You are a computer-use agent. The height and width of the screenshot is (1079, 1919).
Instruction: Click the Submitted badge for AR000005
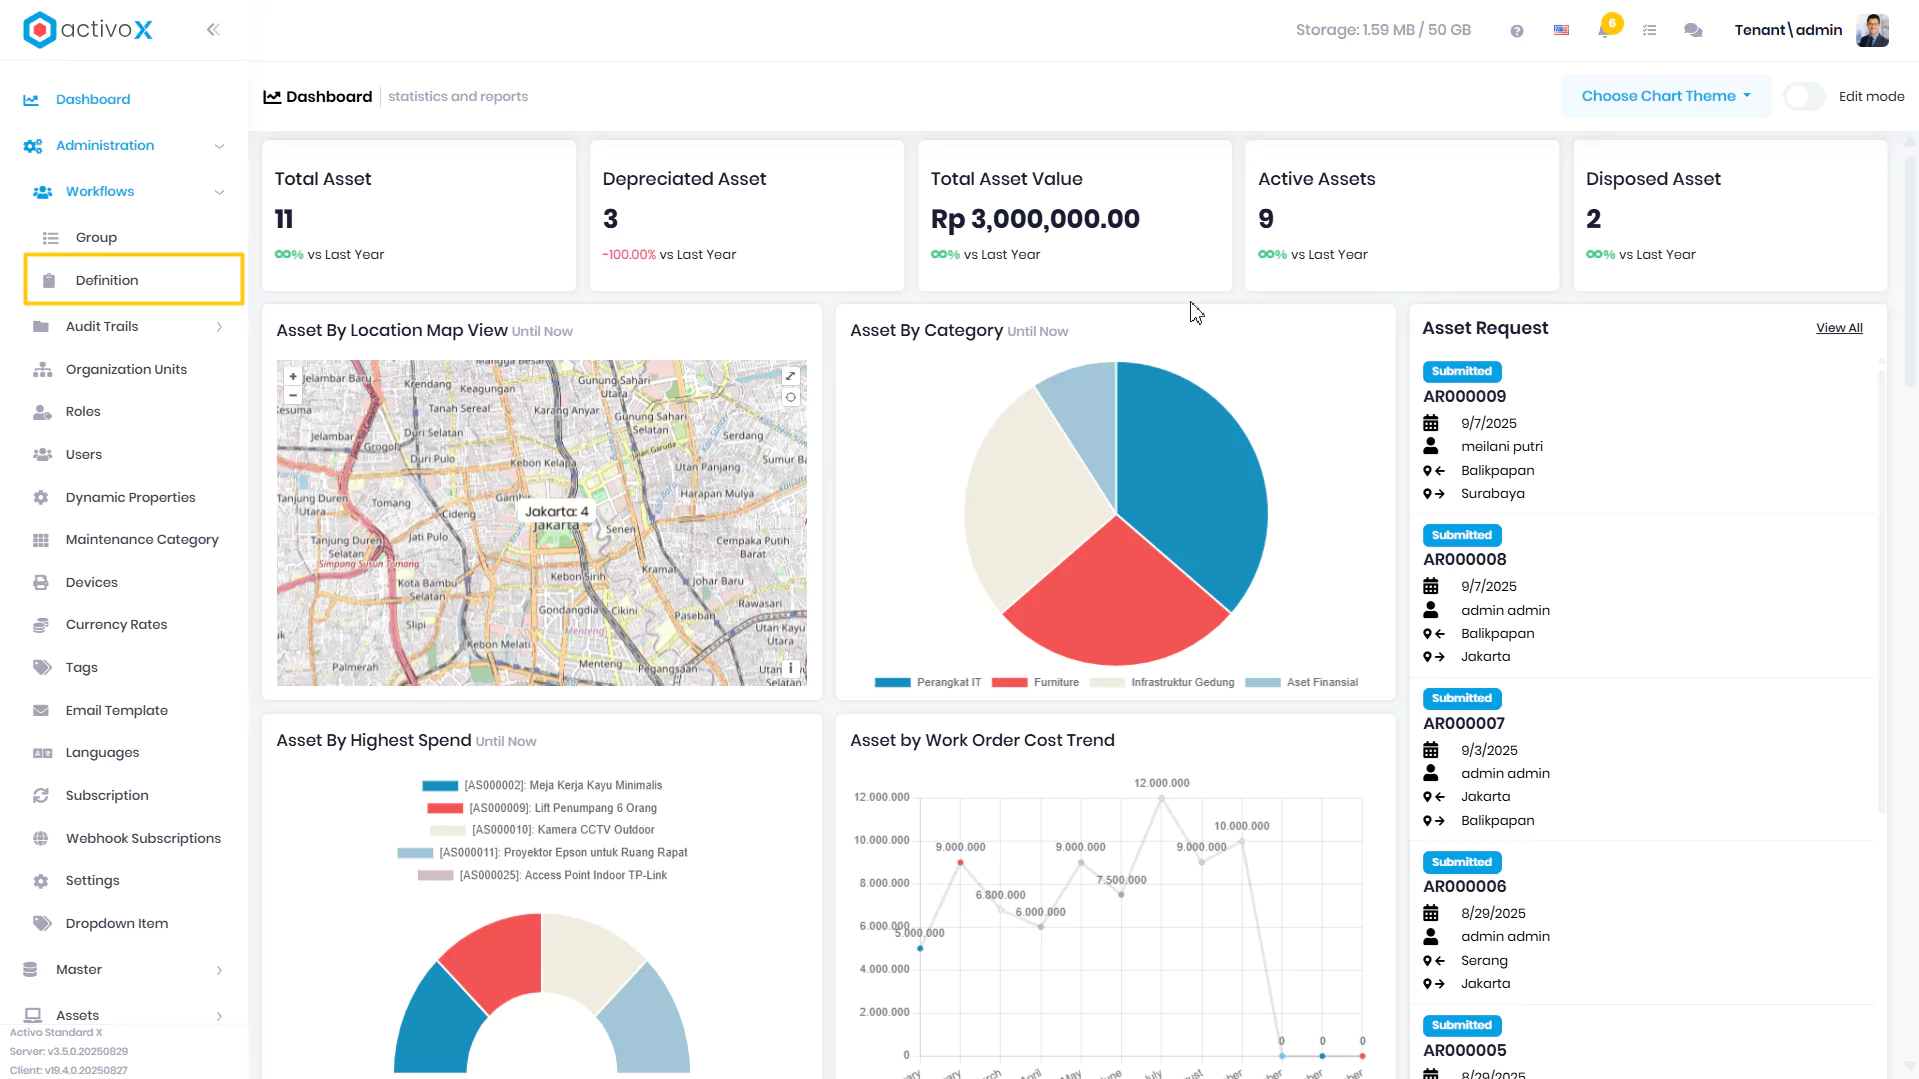(x=1461, y=1026)
